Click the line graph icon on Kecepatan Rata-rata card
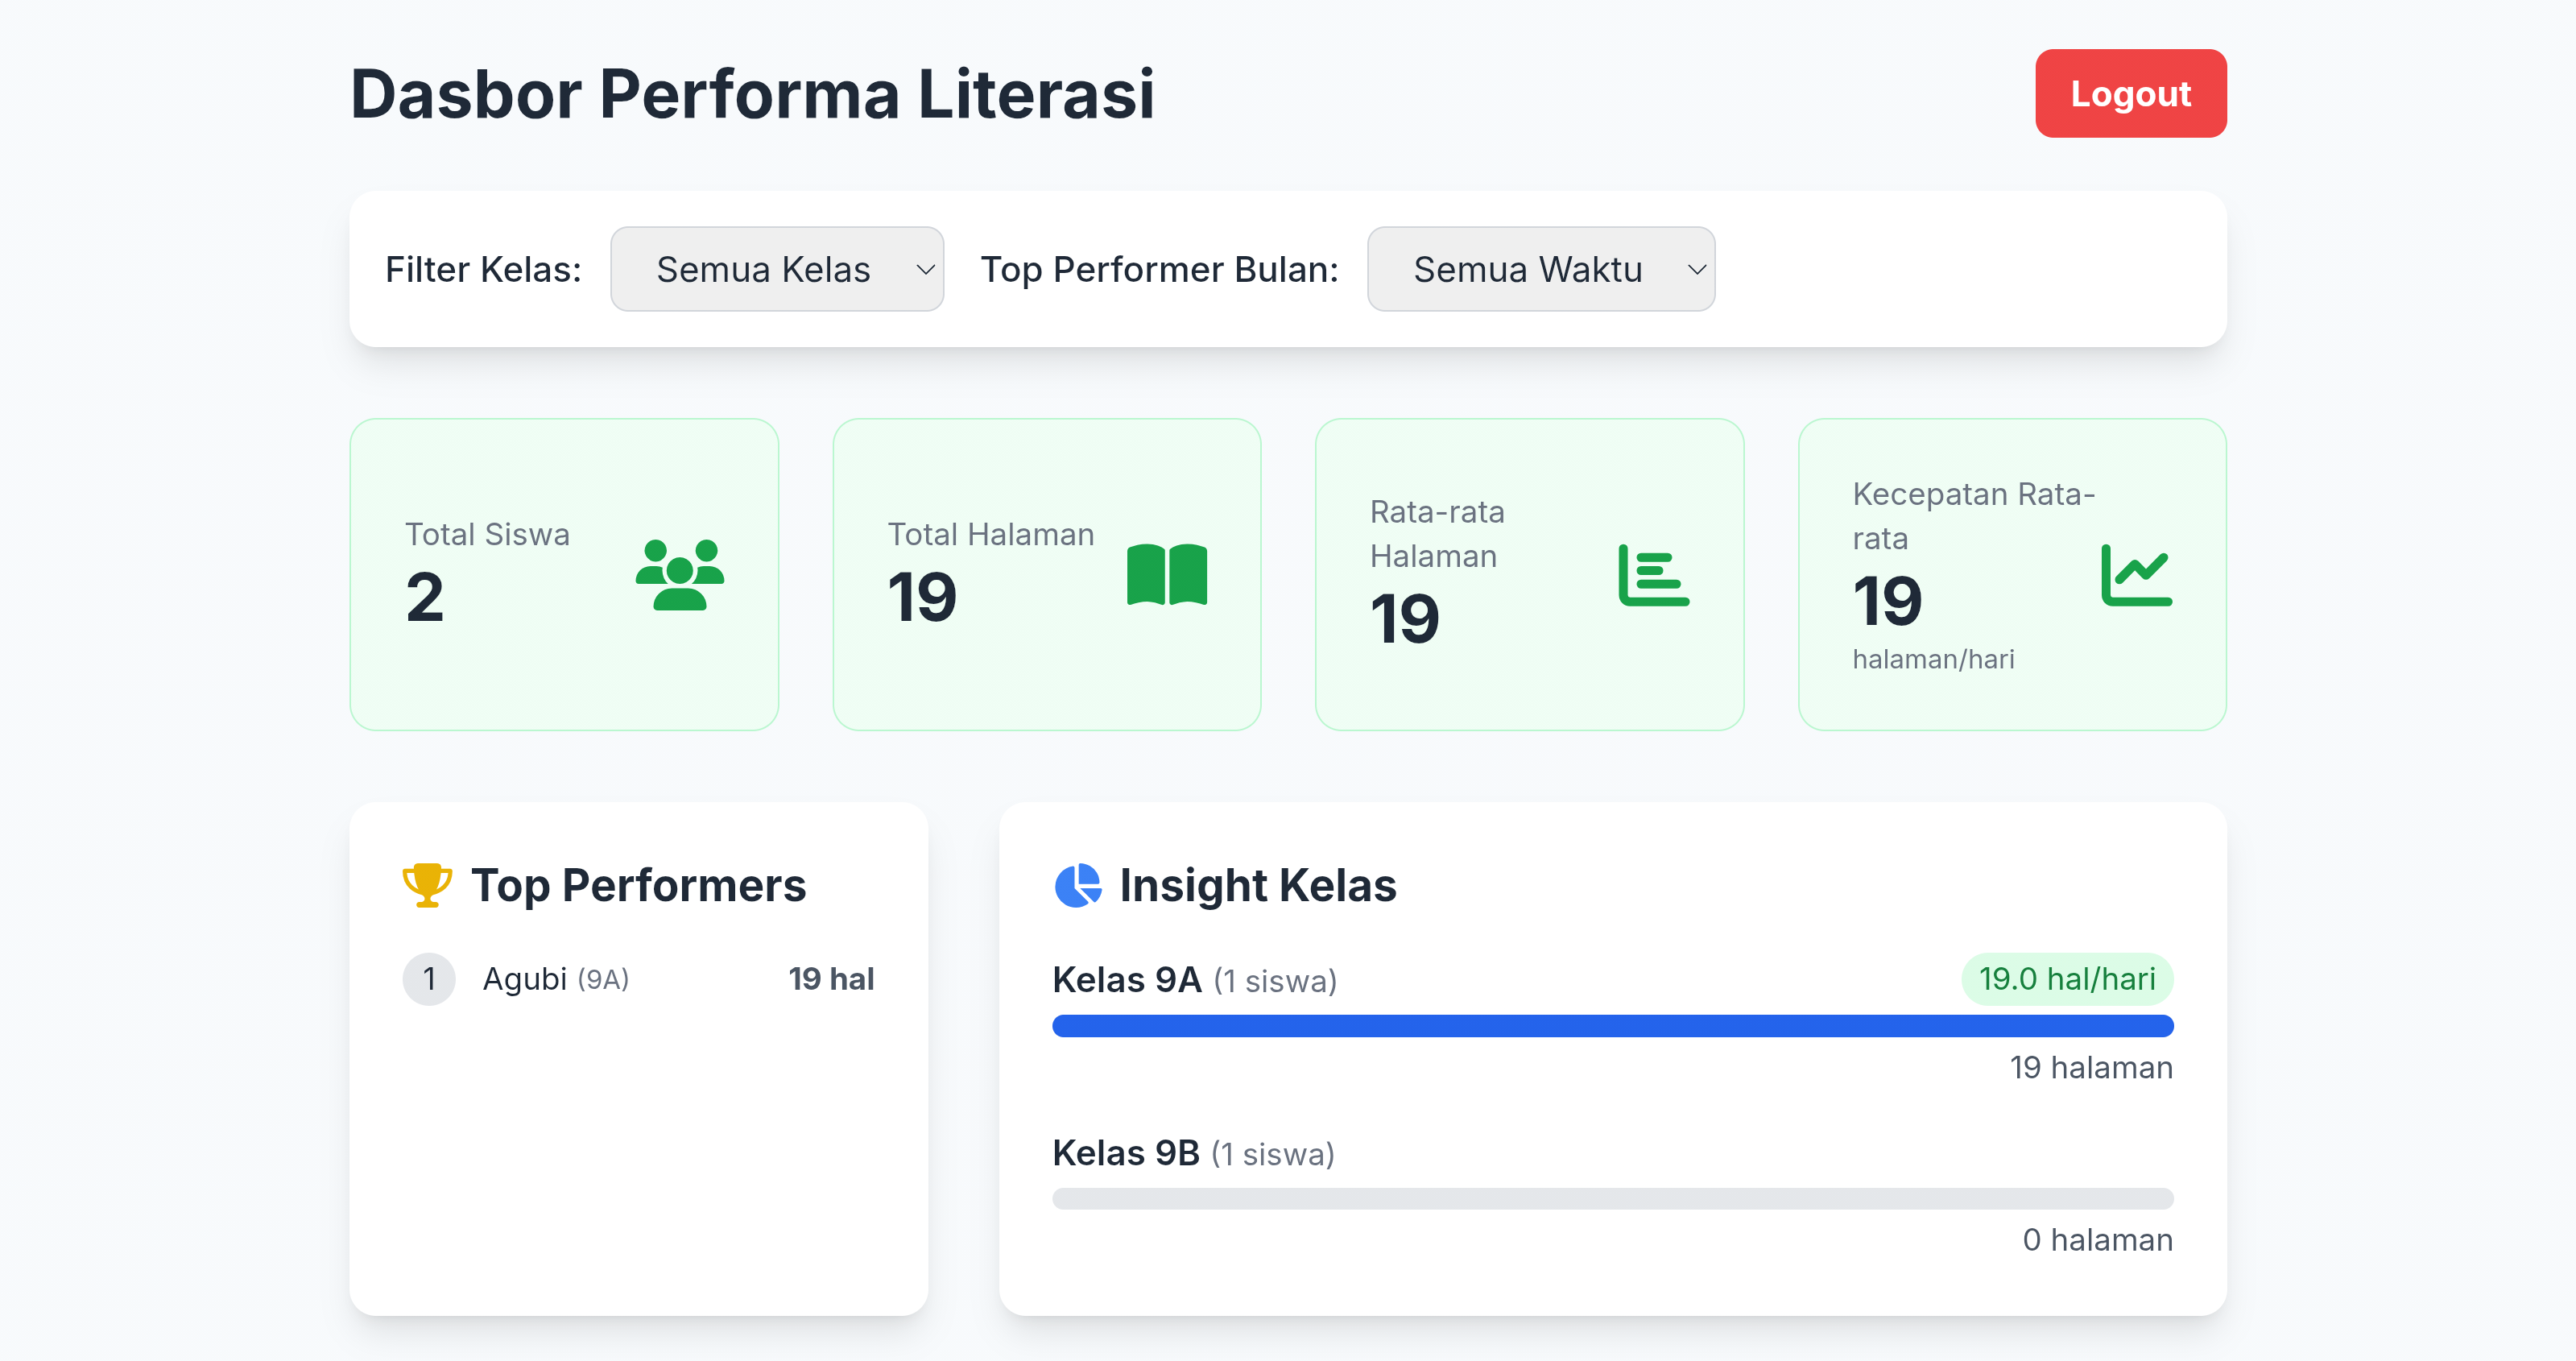 pos(2137,578)
